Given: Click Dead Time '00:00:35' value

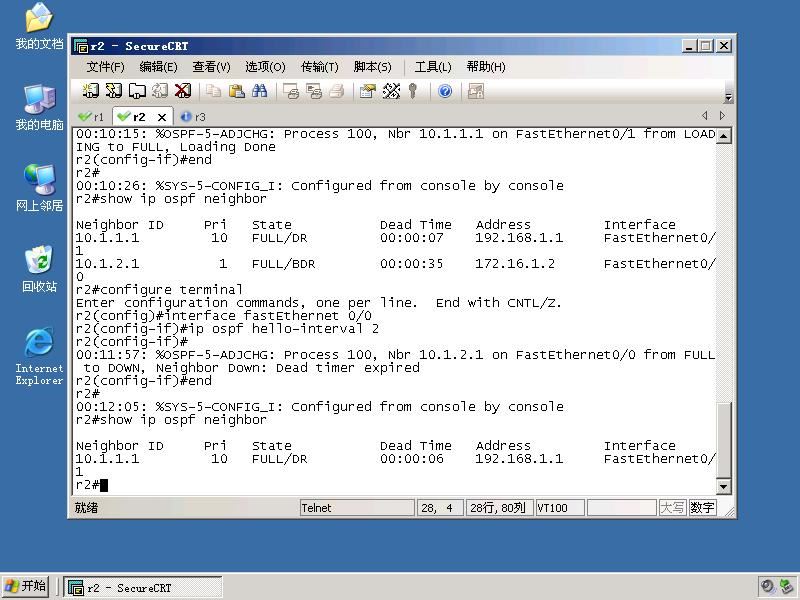Looking at the screenshot, I should (x=411, y=264).
